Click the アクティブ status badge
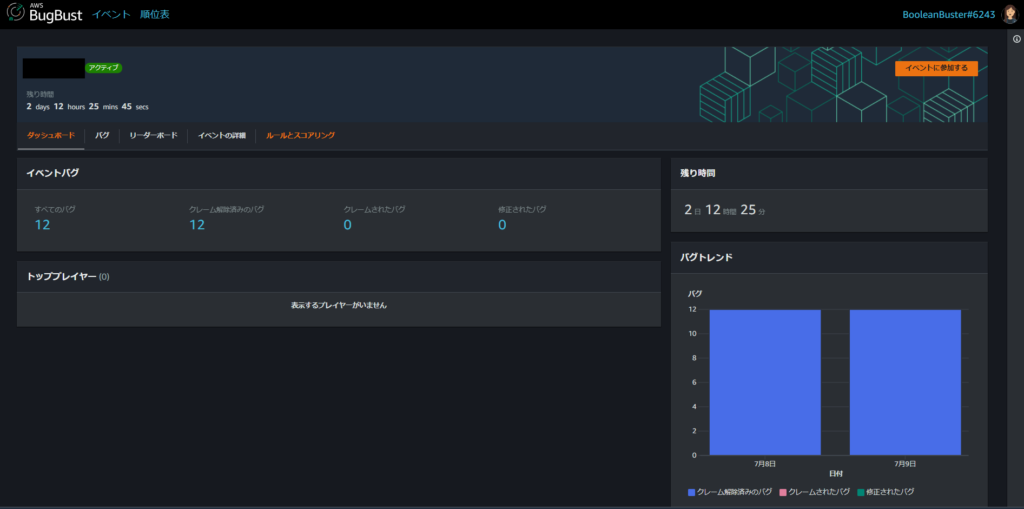Screen dimensions: 1024x509 tap(103, 67)
